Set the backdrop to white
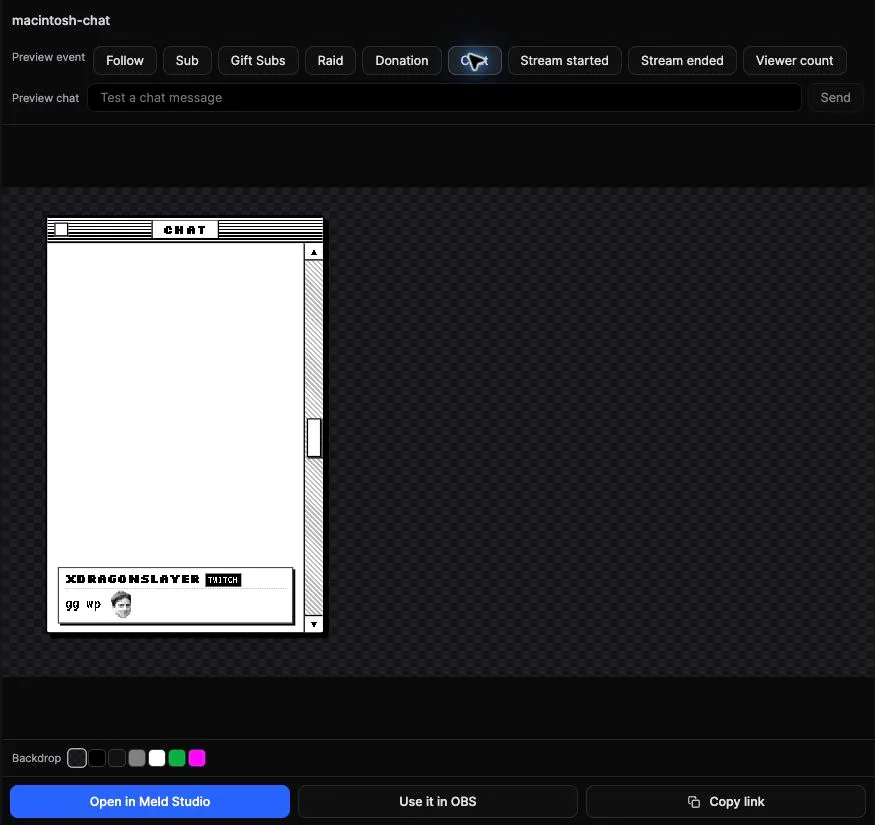Viewport: 875px width, 825px height. [157, 758]
